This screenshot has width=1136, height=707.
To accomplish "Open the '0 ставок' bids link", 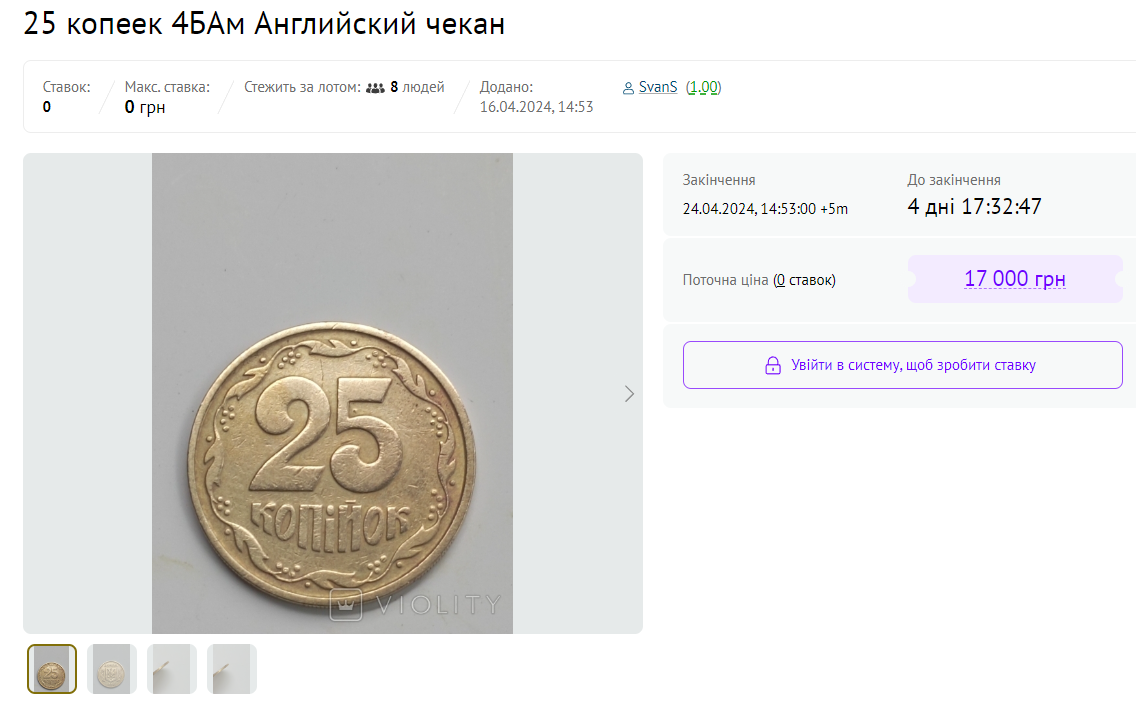I will coord(804,280).
